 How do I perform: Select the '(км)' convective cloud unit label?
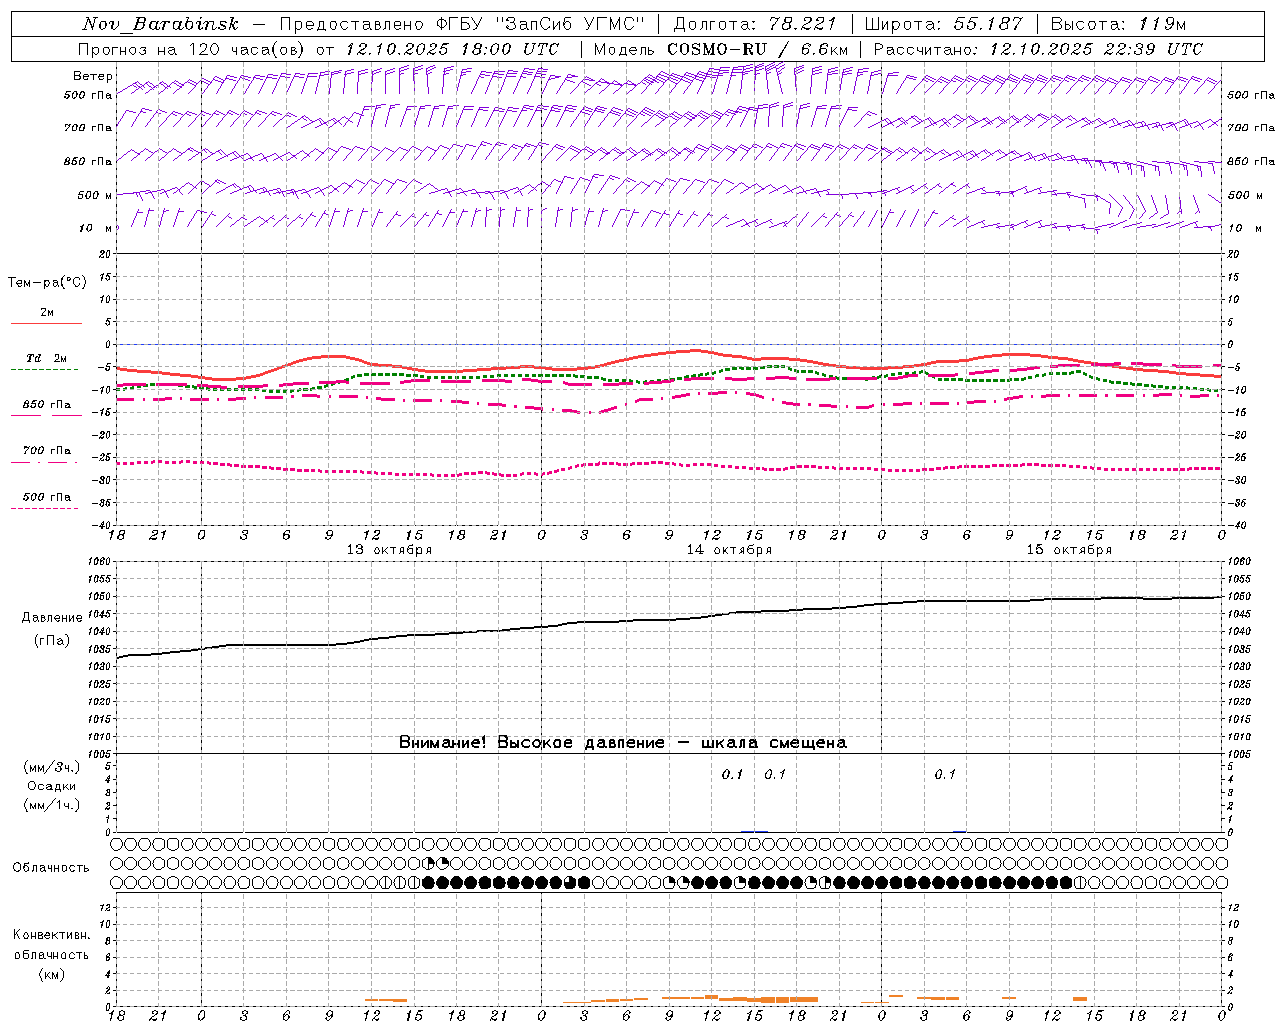(51, 973)
